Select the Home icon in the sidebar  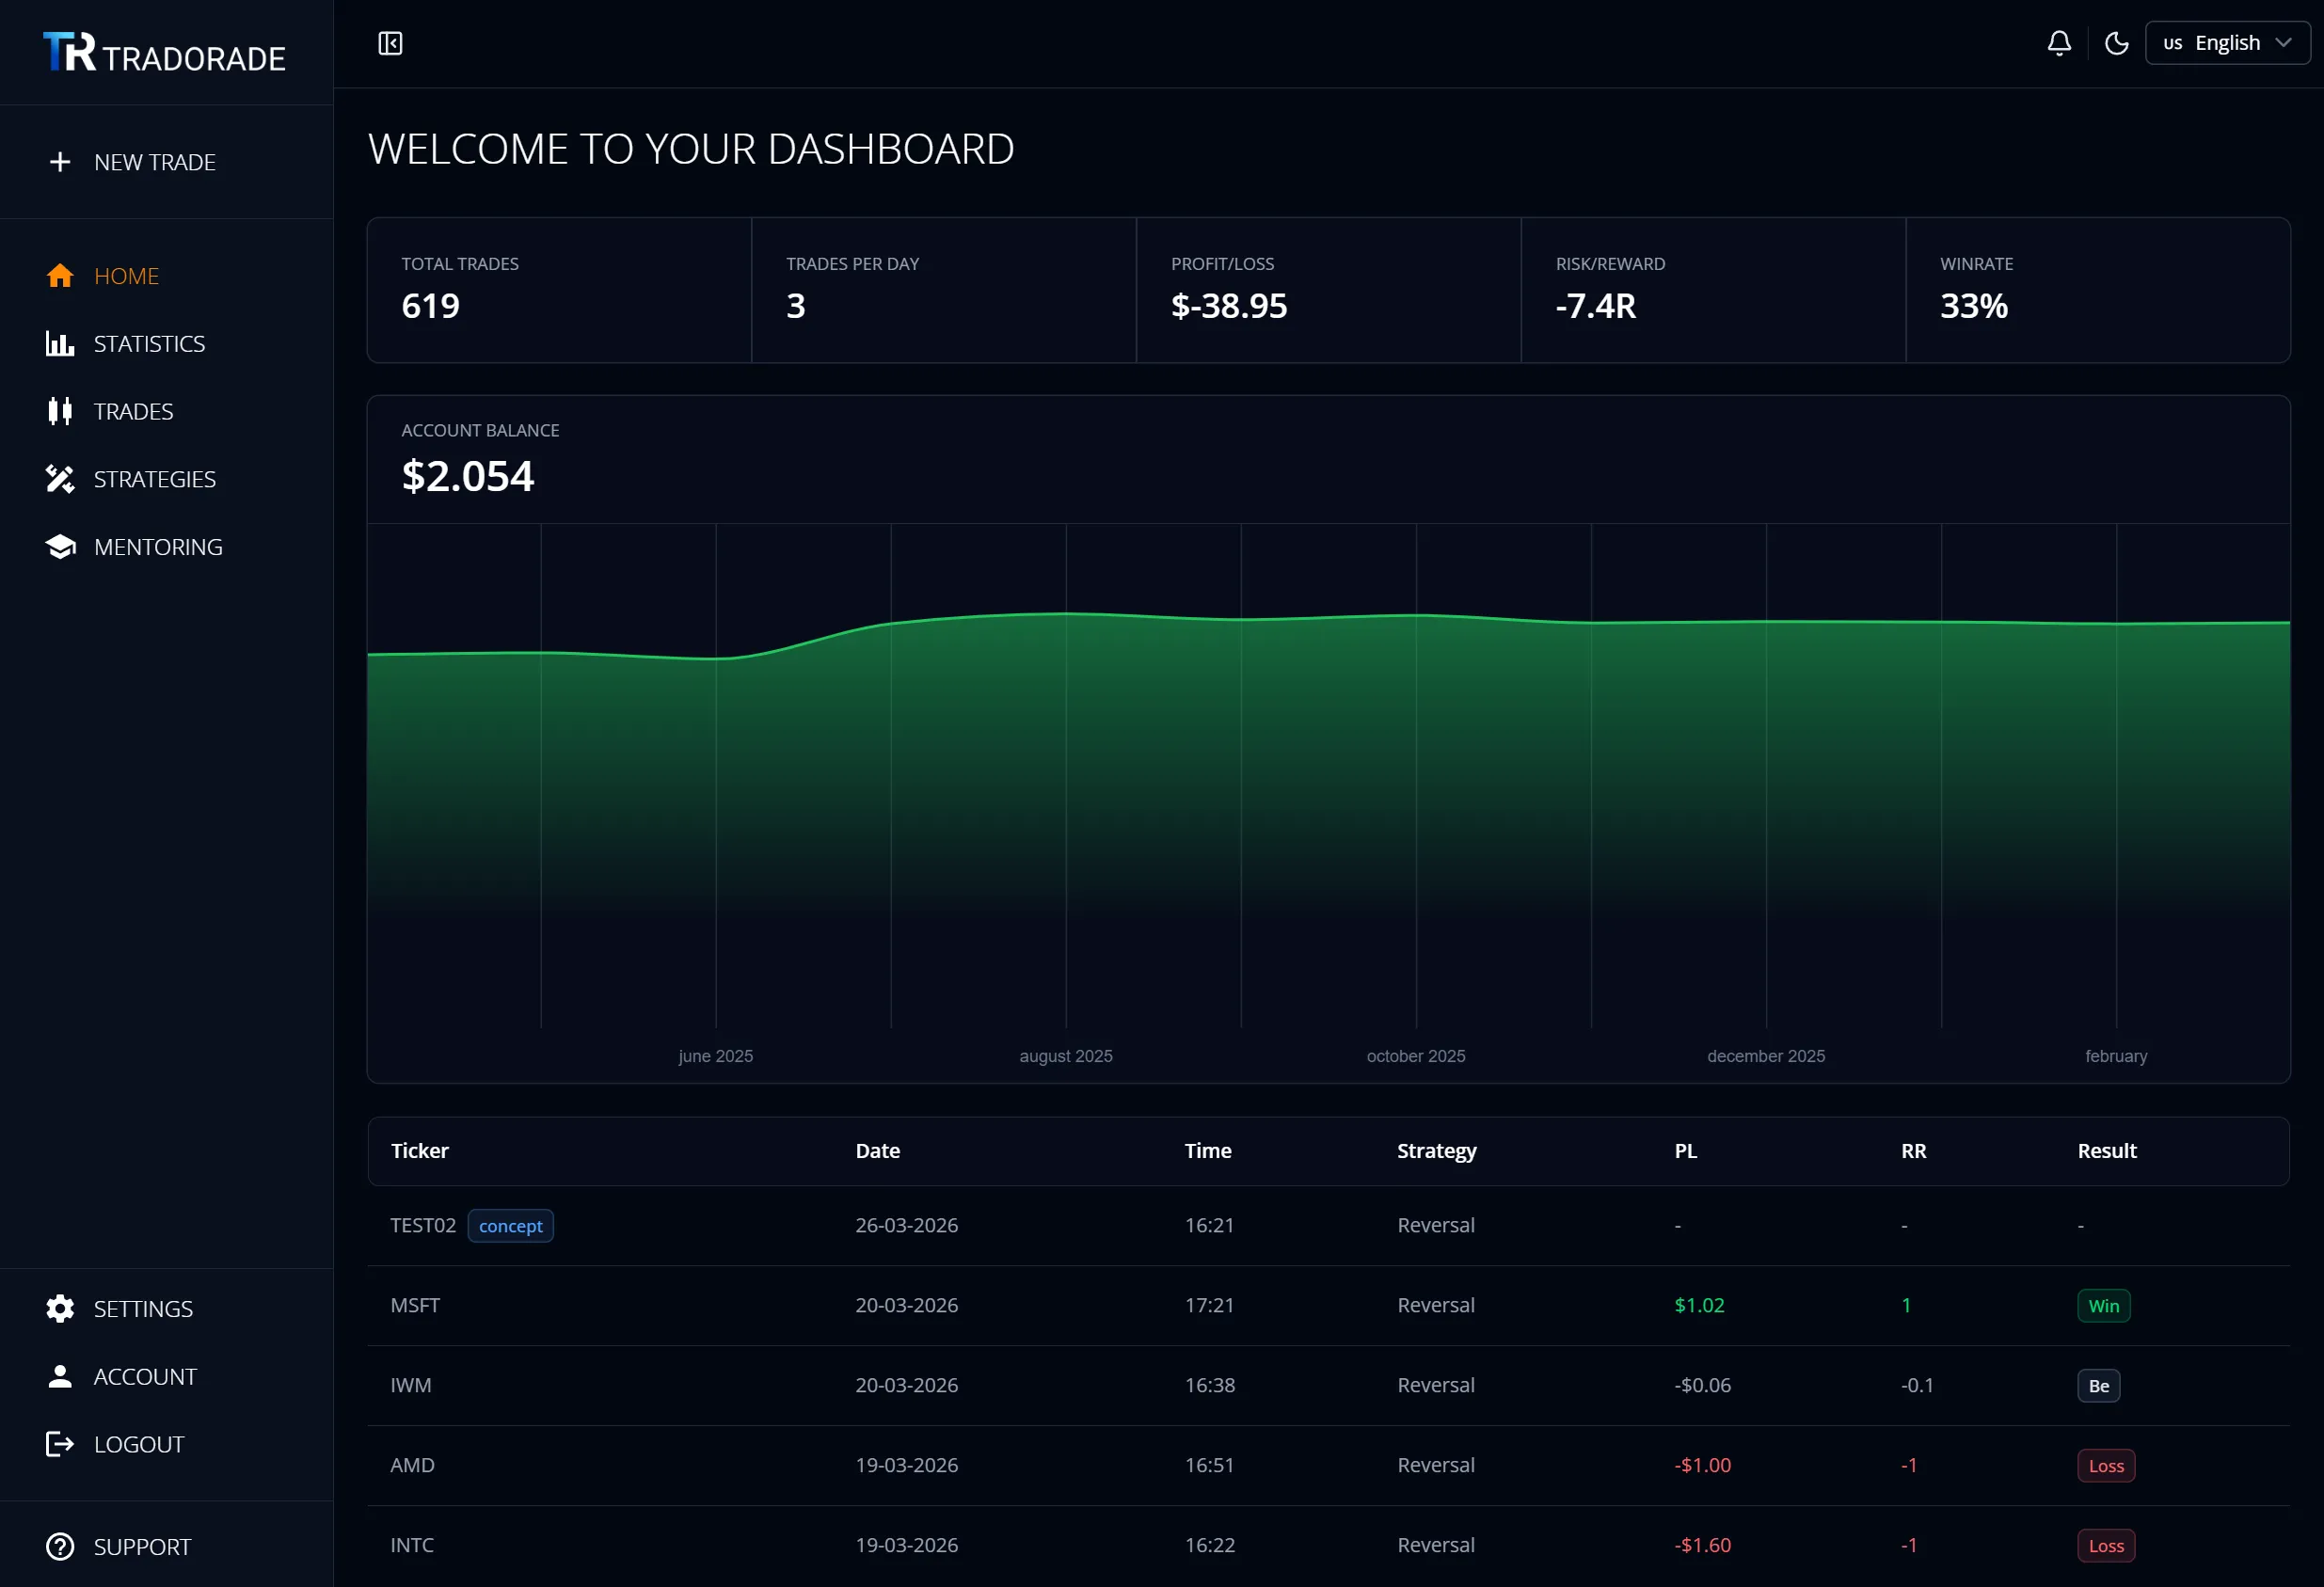pos(59,275)
